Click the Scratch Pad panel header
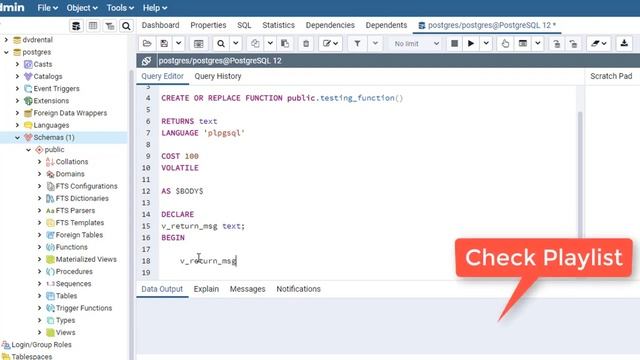640x360 pixels. coord(611,76)
